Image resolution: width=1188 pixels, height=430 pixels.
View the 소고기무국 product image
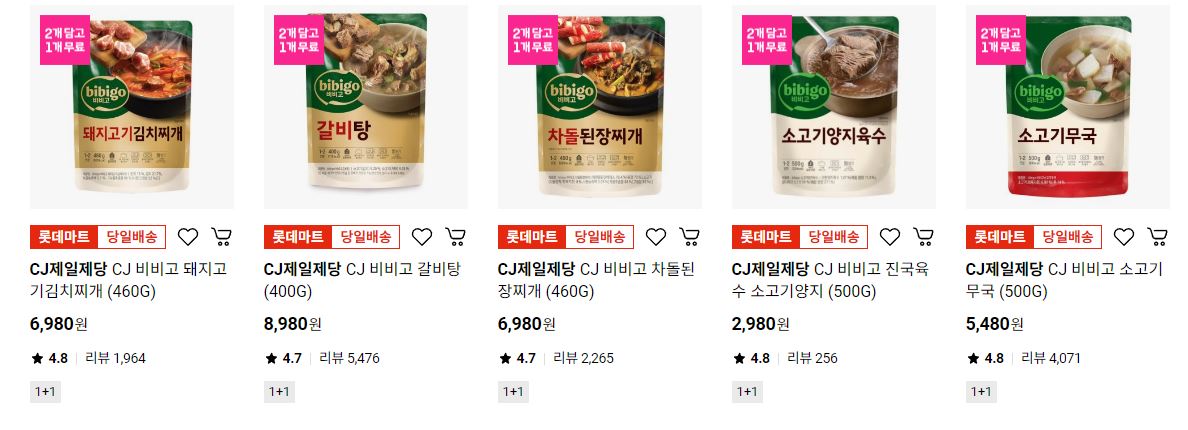point(1068,107)
